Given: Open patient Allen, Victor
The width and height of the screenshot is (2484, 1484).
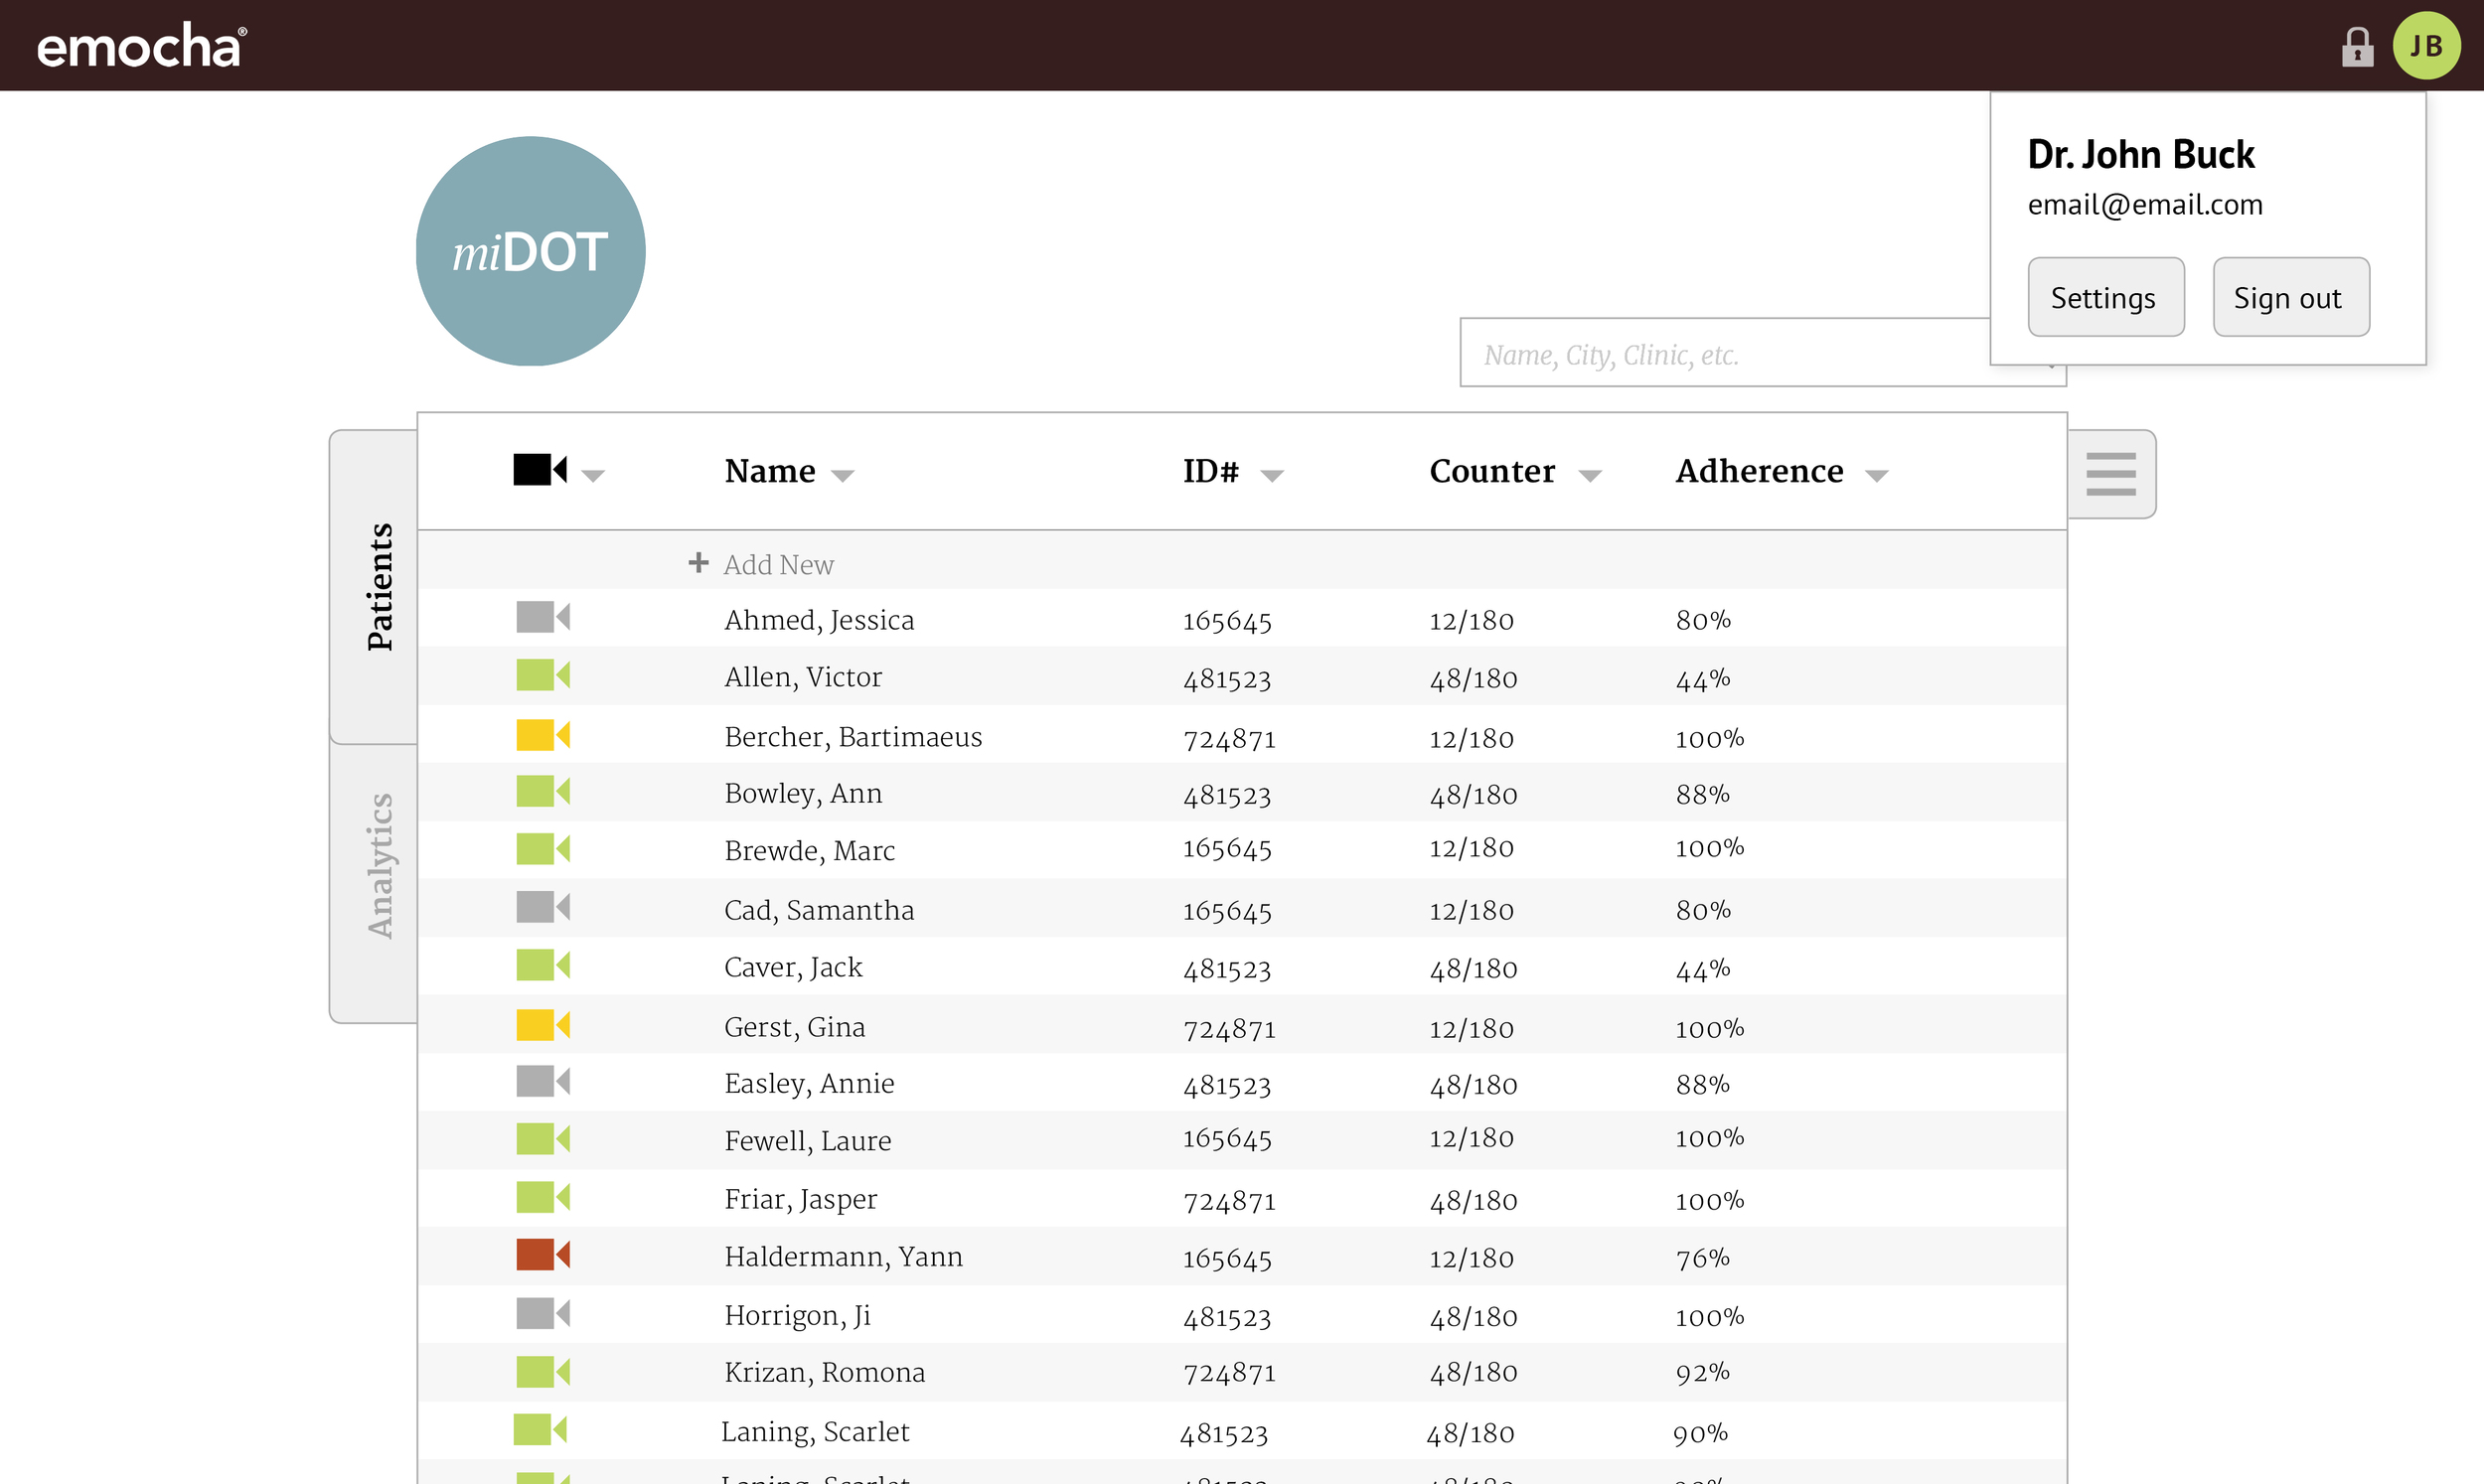Looking at the screenshot, I should (803, 677).
